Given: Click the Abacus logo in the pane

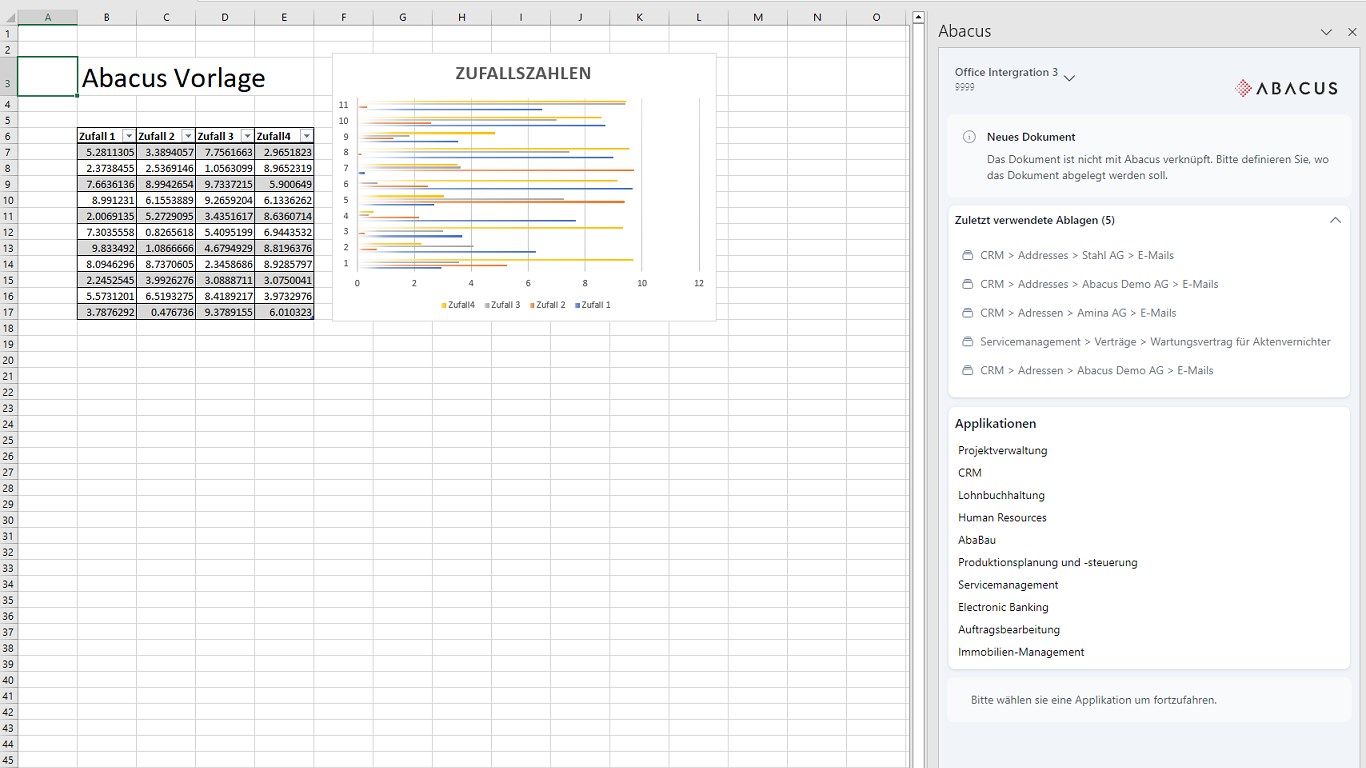Looking at the screenshot, I should click(1286, 88).
